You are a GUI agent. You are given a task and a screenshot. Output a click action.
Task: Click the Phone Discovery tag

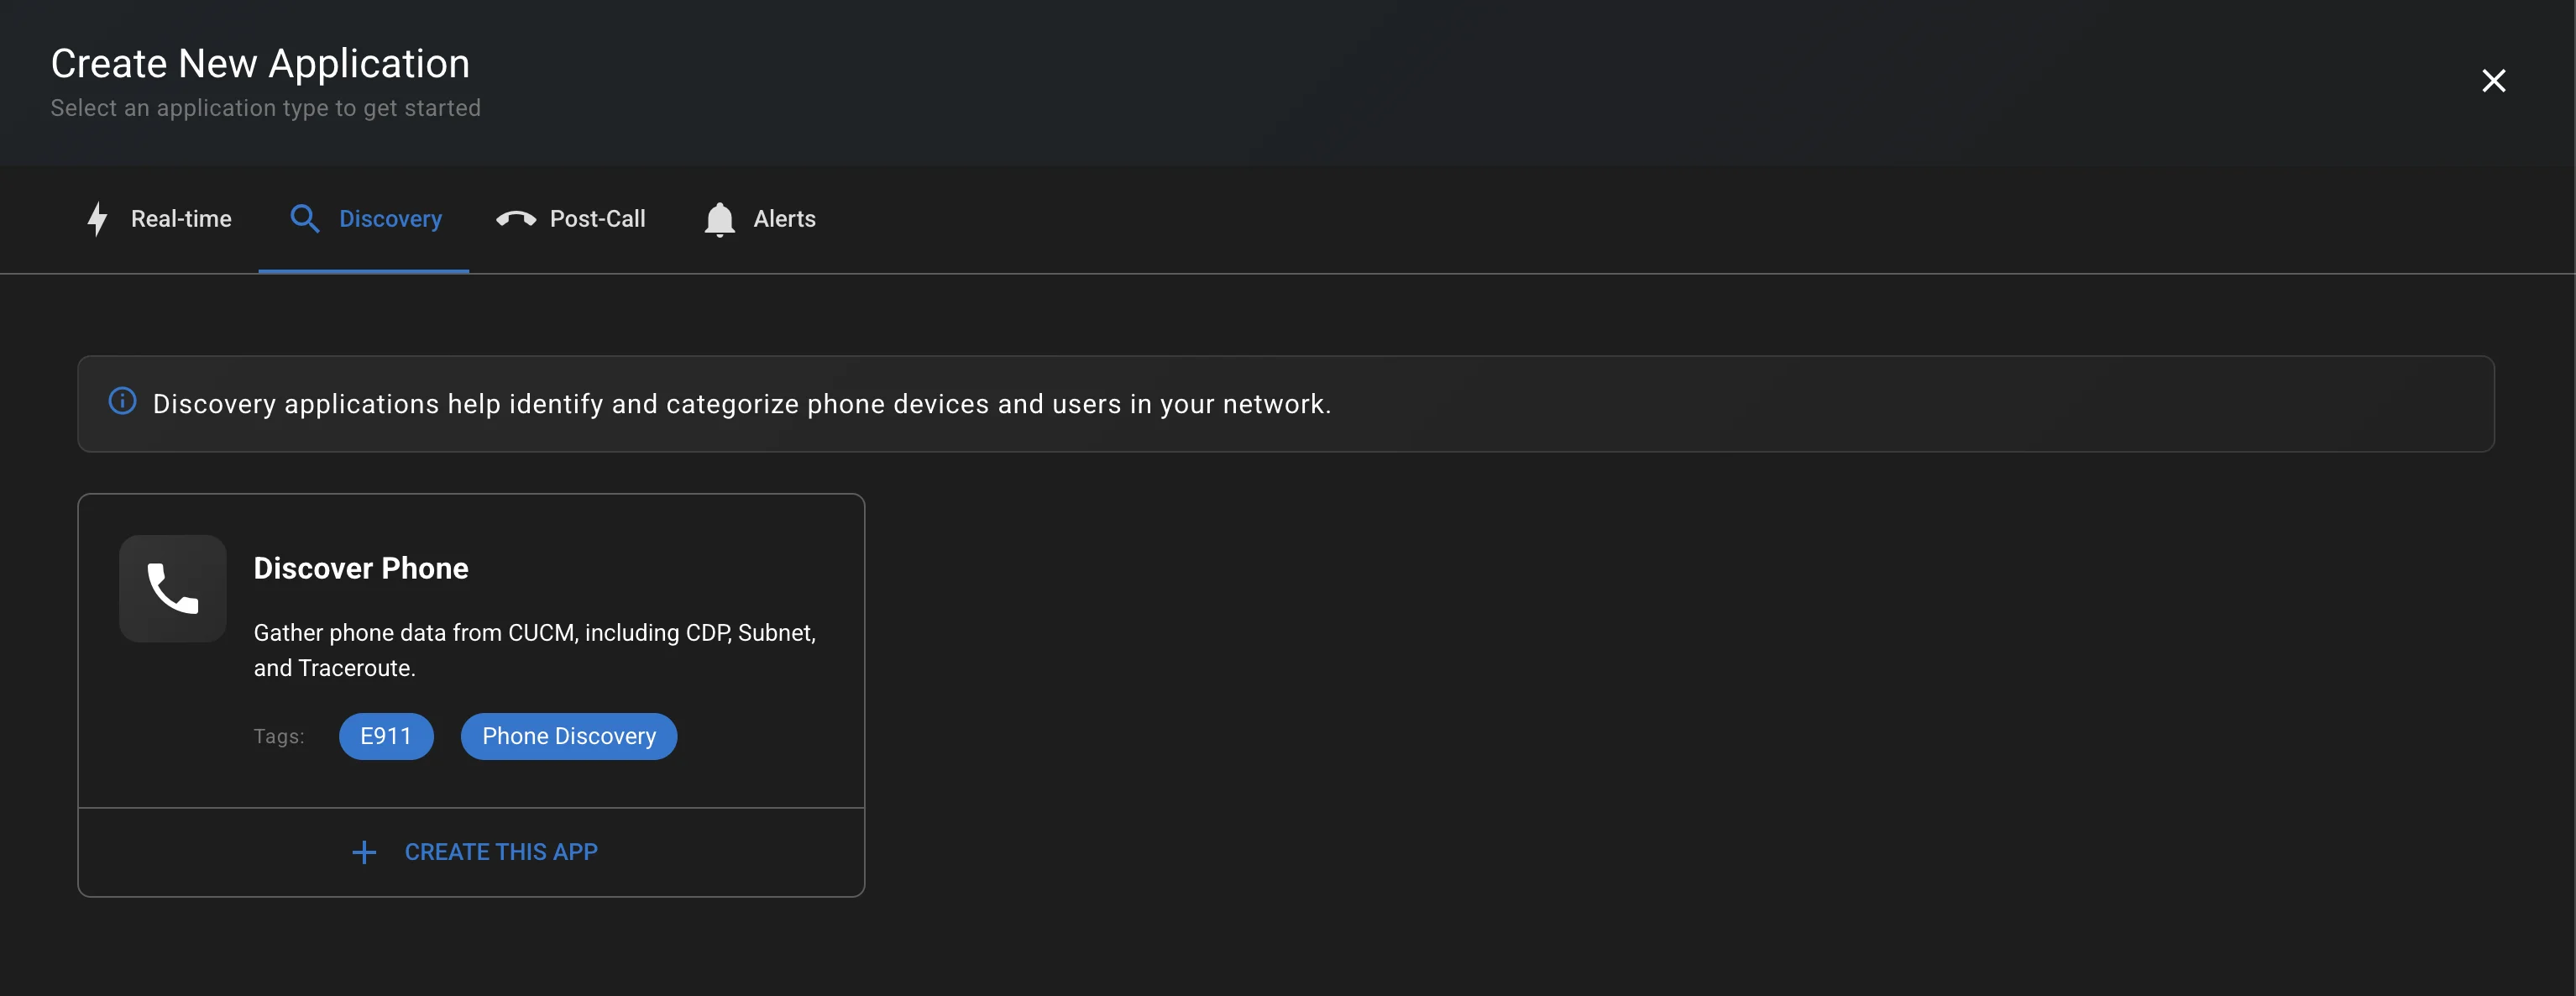coord(569,736)
